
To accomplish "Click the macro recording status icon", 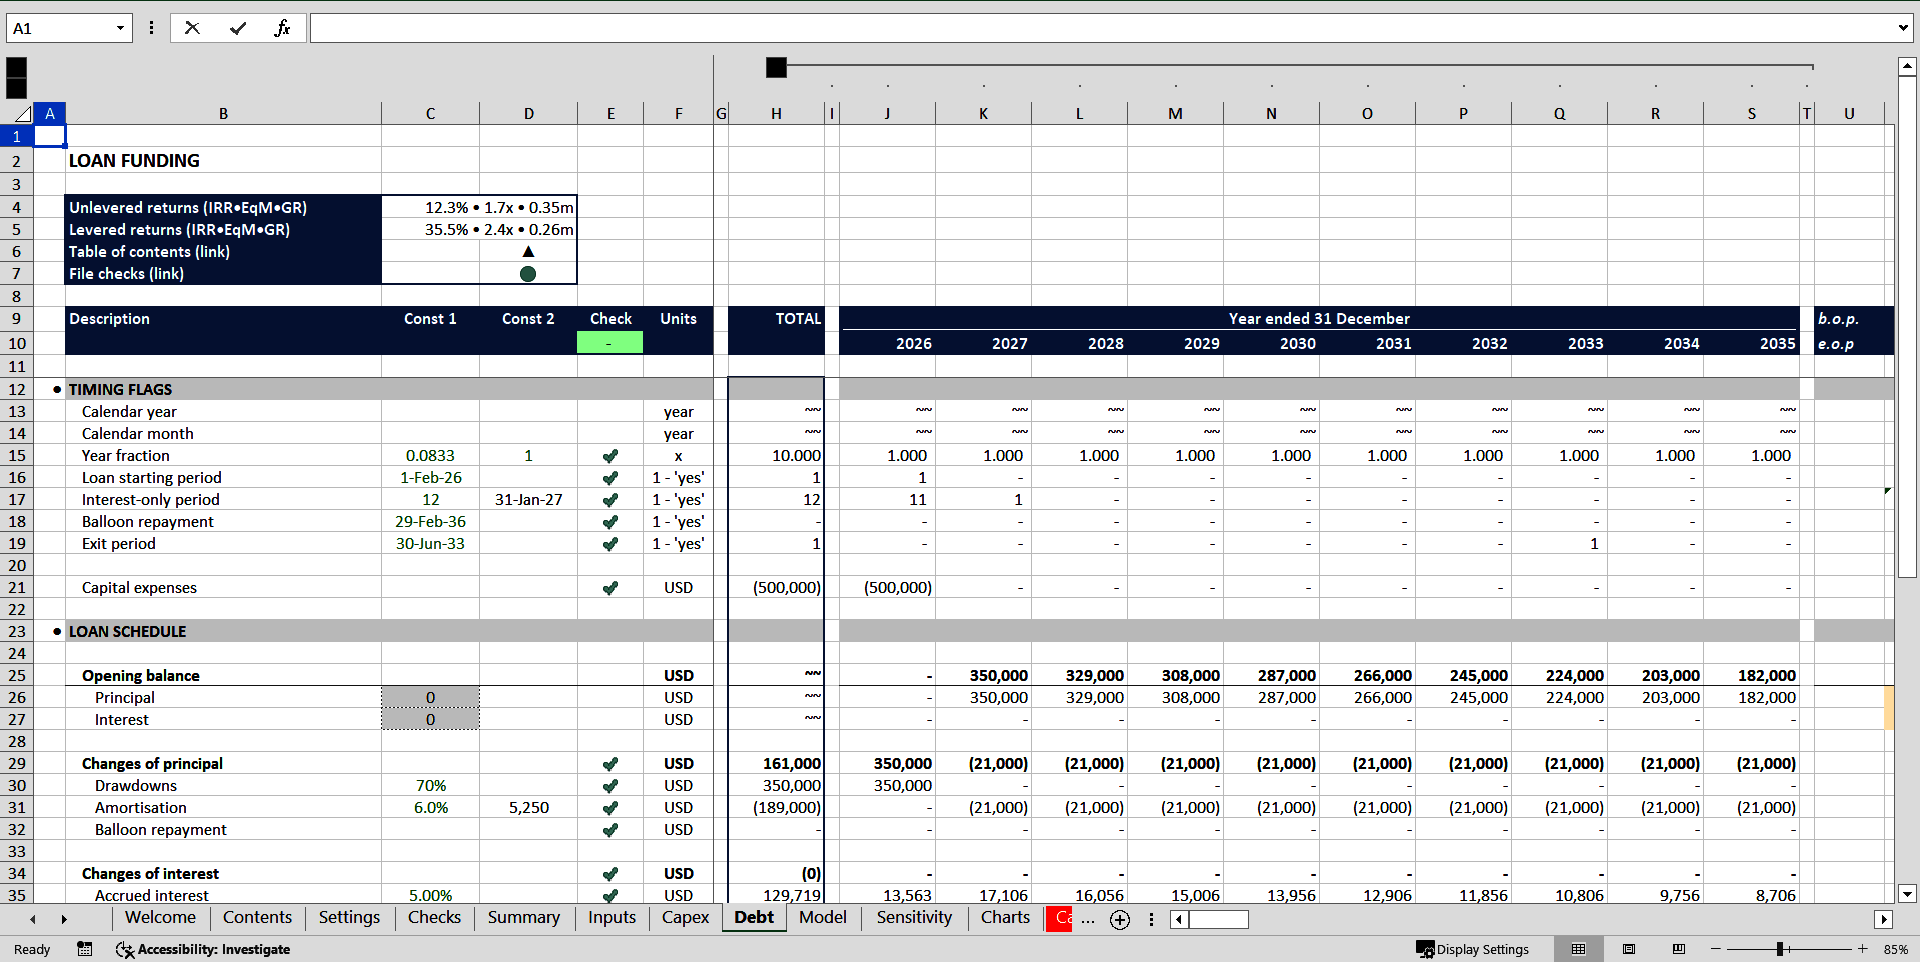I will point(85,949).
